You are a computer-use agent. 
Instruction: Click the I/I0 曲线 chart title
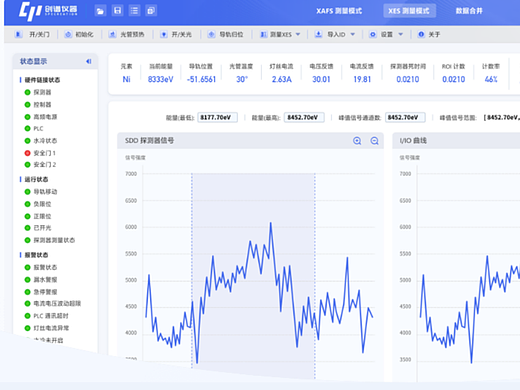click(413, 141)
